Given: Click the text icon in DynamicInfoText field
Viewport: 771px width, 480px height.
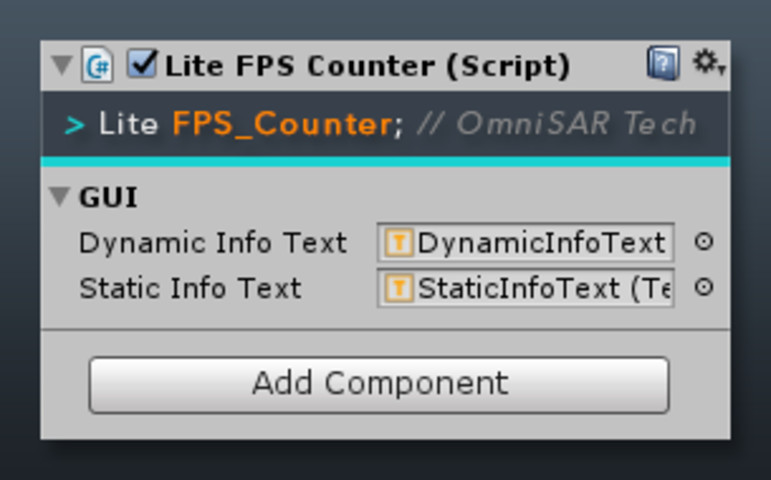Looking at the screenshot, I should pyautogui.click(x=399, y=242).
